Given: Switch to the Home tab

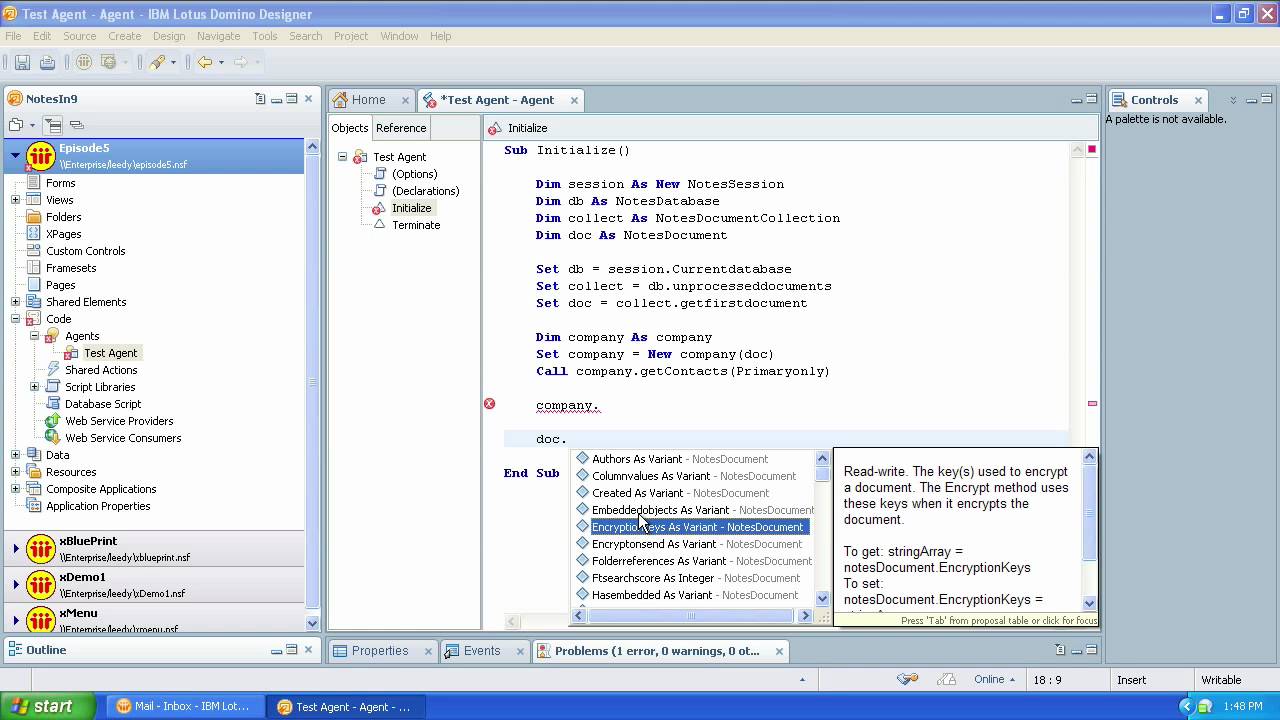Looking at the screenshot, I should tap(368, 100).
